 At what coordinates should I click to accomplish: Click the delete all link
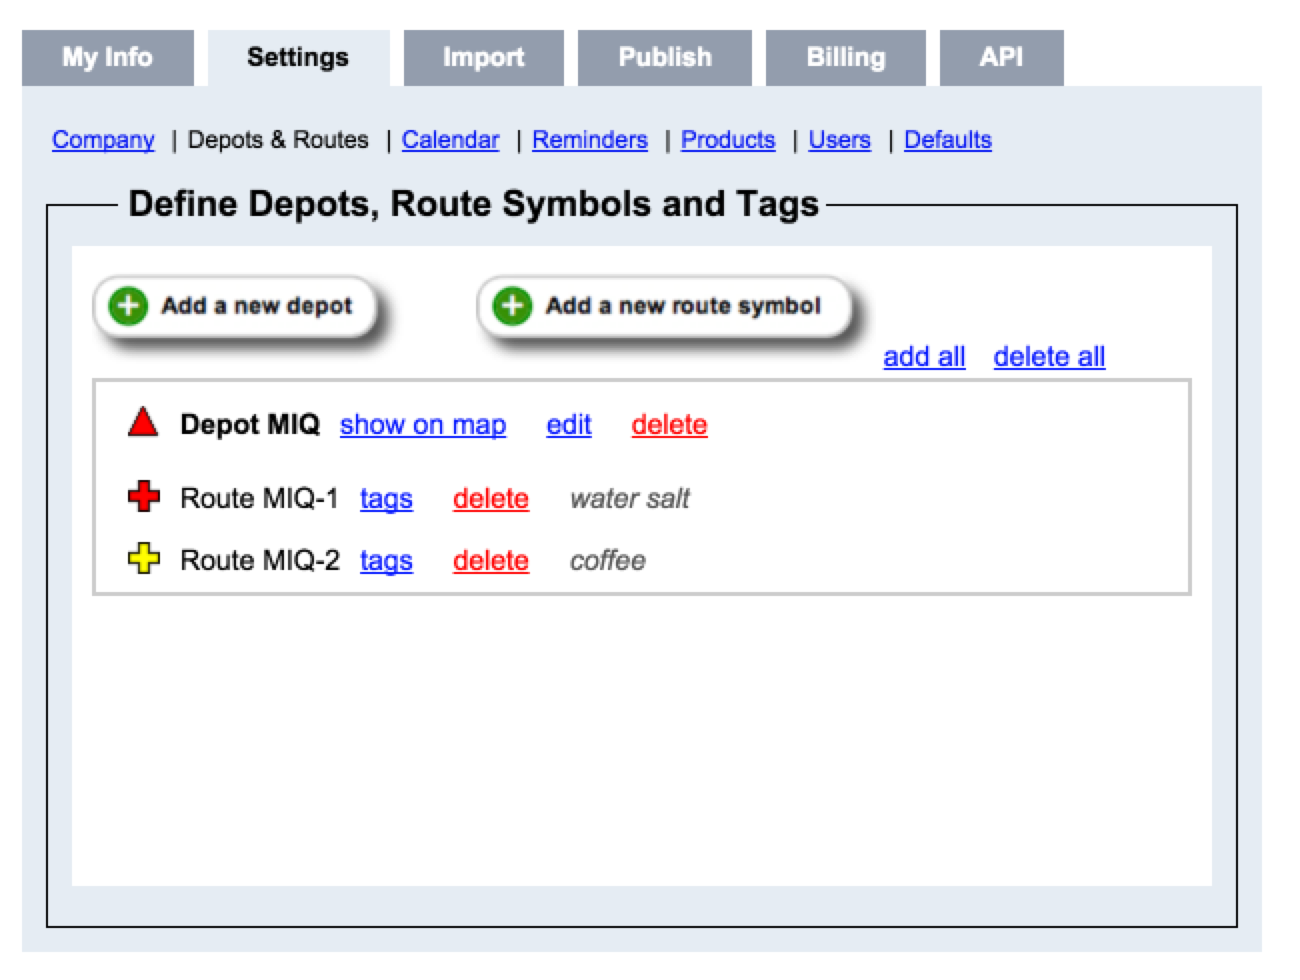pos(1049,357)
